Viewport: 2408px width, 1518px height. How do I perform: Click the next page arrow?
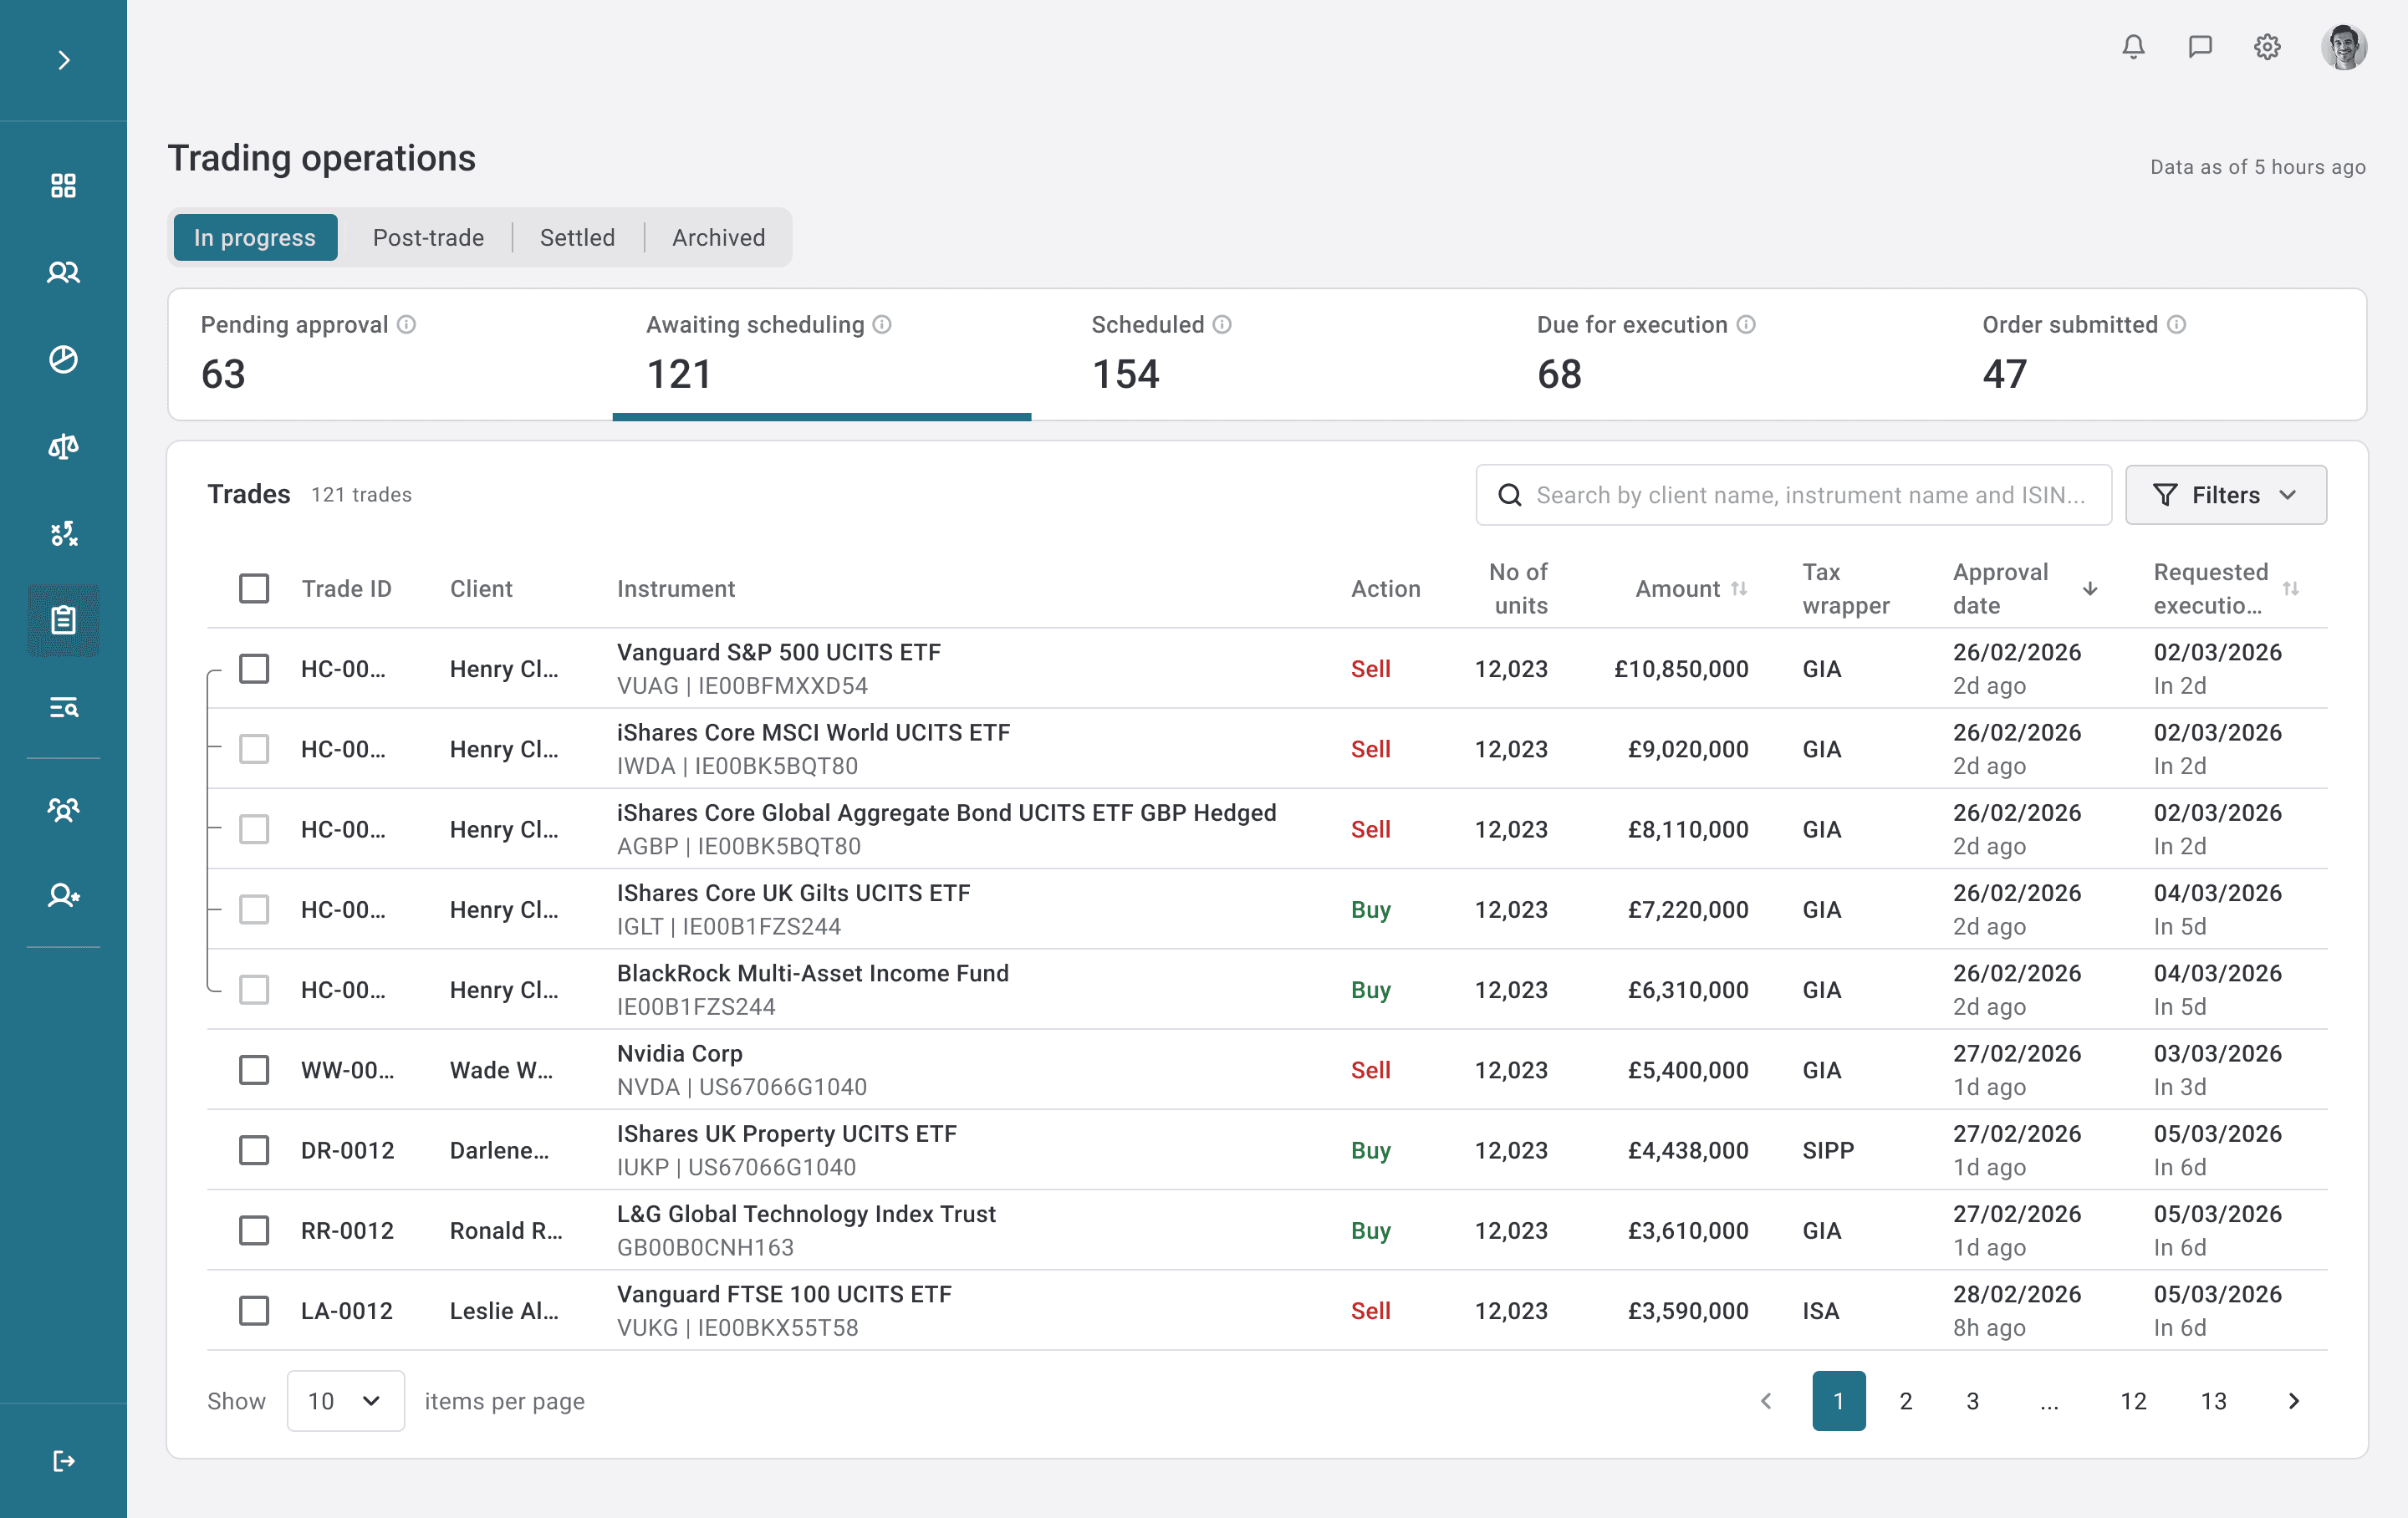click(2293, 1400)
